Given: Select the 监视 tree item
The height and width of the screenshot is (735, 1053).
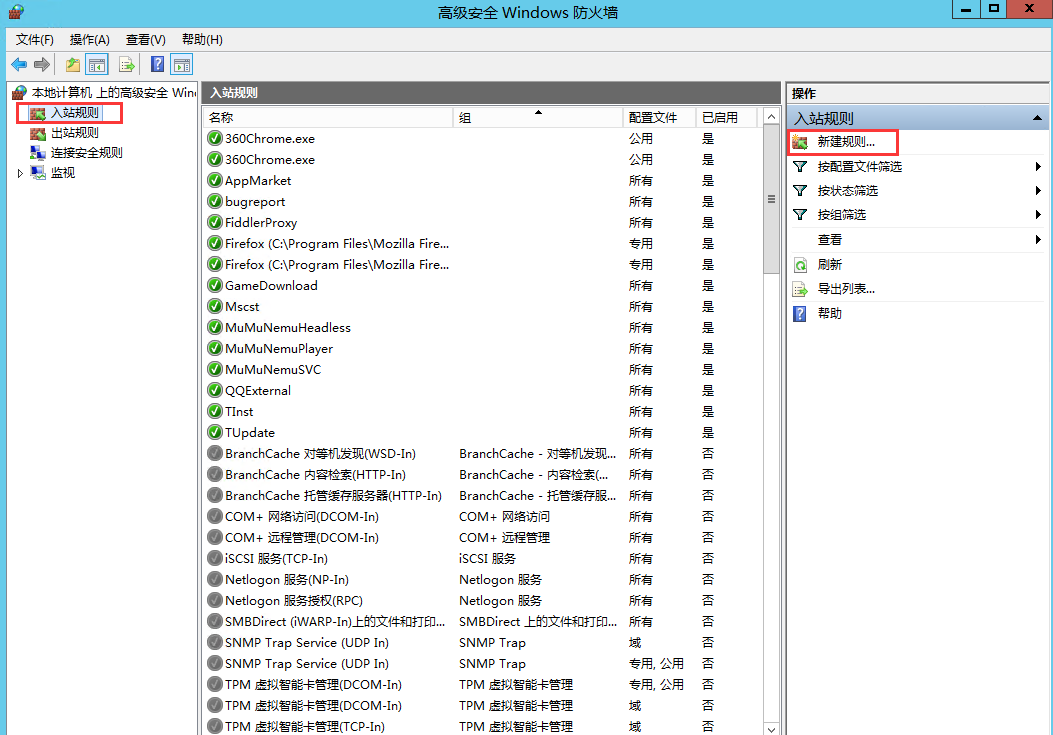Looking at the screenshot, I should pos(63,173).
